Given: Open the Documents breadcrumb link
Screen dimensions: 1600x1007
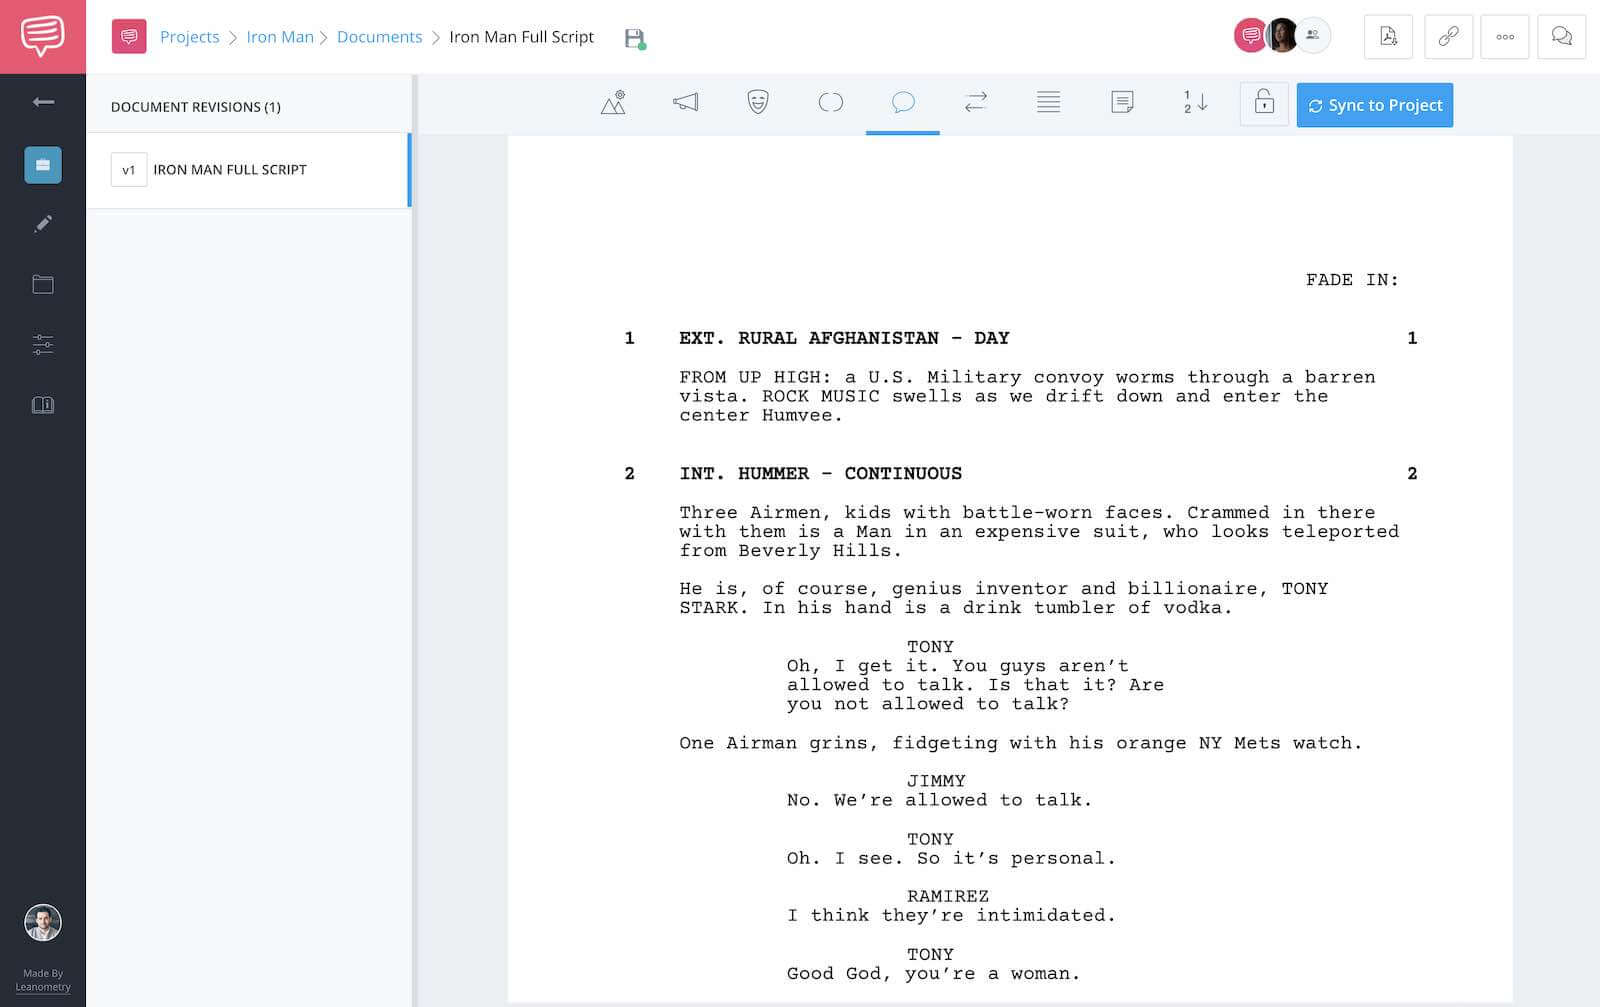Looking at the screenshot, I should click(x=380, y=37).
